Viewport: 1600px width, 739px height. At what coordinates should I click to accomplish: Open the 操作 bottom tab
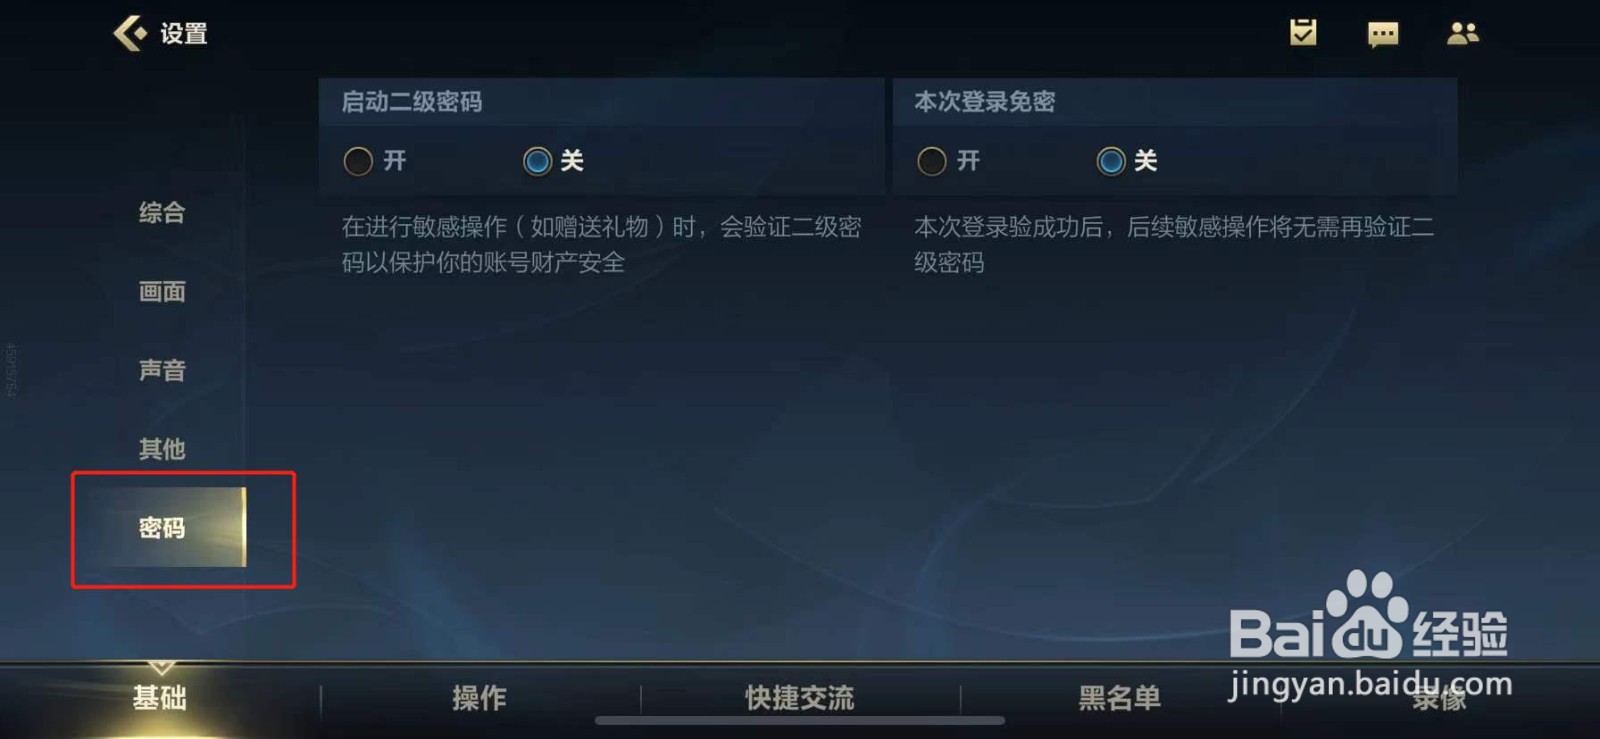480,698
